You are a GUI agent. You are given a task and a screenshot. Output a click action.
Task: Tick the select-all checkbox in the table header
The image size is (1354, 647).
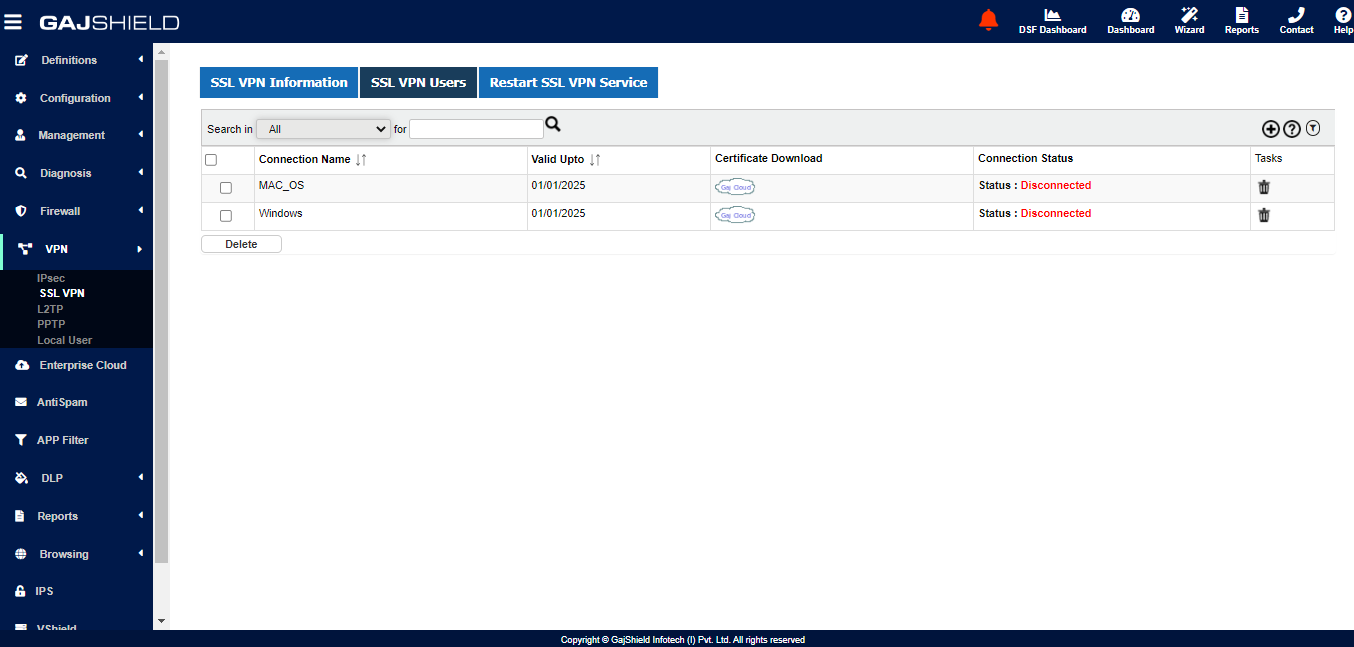[x=211, y=160]
